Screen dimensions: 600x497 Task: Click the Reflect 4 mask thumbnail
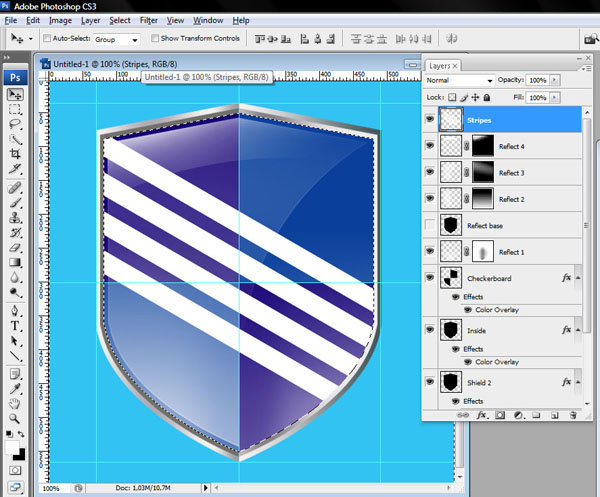click(483, 145)
